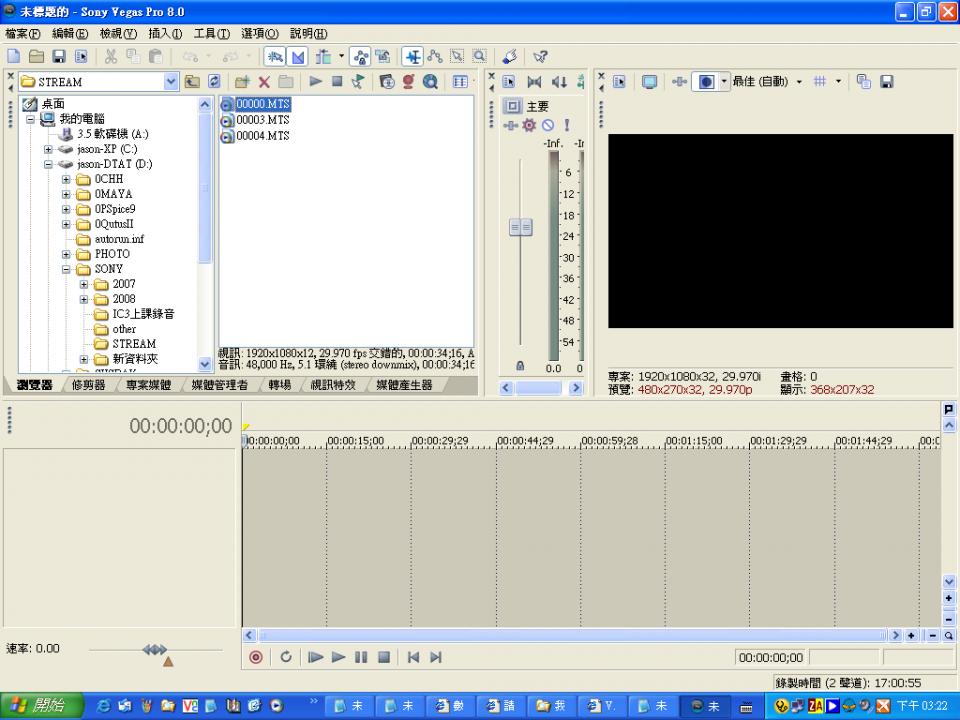Click the Refresh icon in the explorer toolbar
The image size is (960, 720).
coord(214,82)
